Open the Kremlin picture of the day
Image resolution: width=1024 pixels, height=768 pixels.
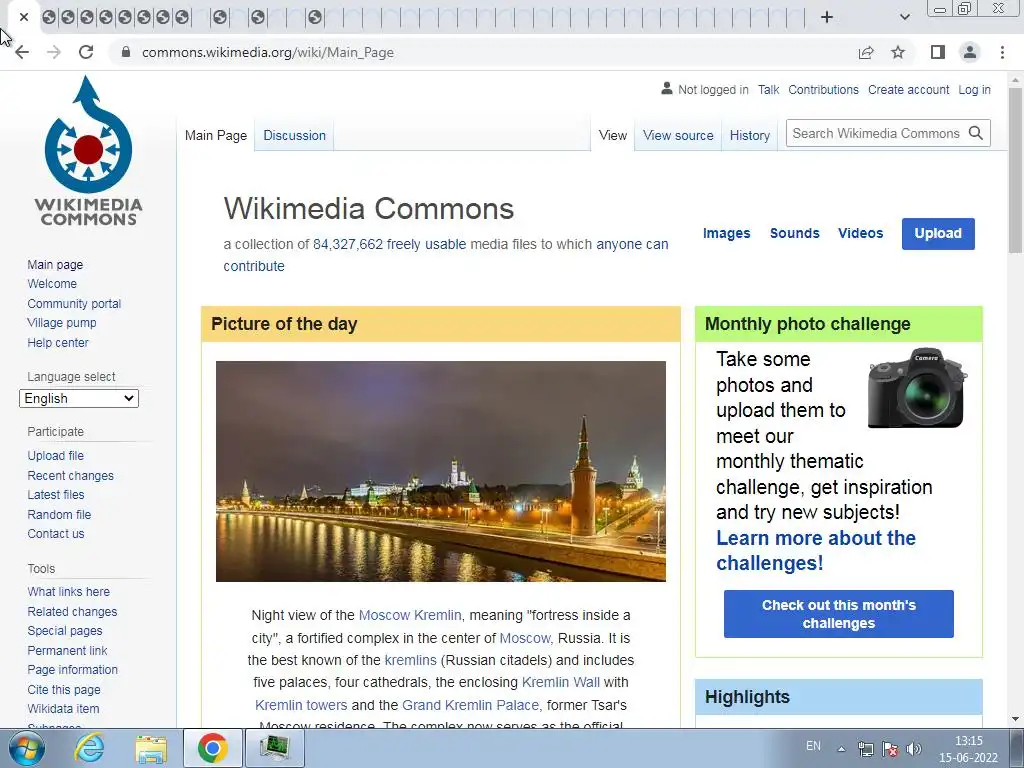click(441, 471)
